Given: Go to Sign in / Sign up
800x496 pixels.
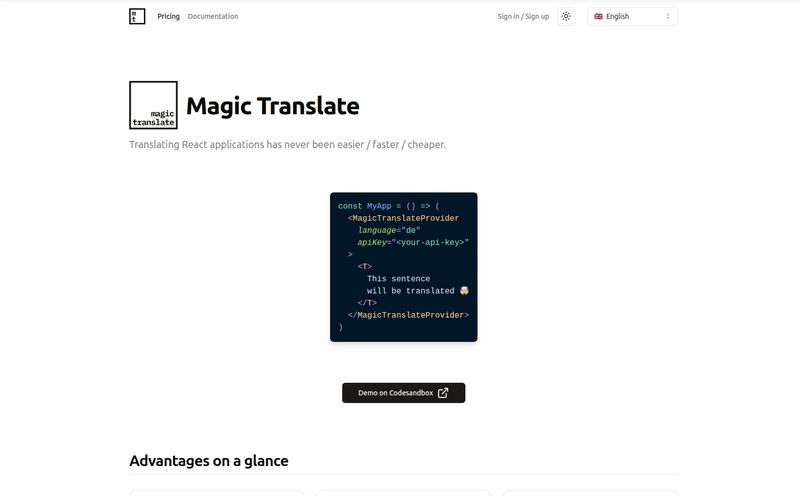Looking at the screenshot, I should click(523, 16).
